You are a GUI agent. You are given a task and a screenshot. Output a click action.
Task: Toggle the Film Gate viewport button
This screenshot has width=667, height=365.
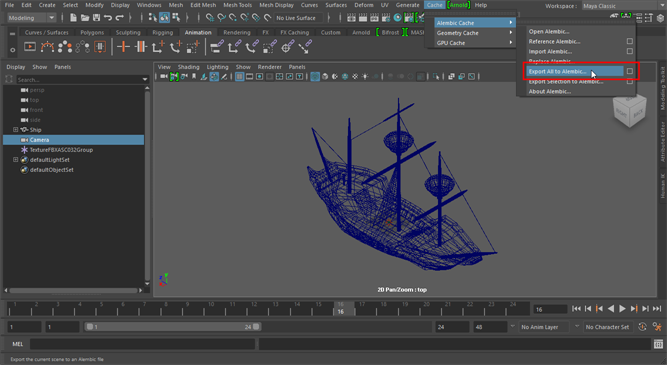click(249, 77)
